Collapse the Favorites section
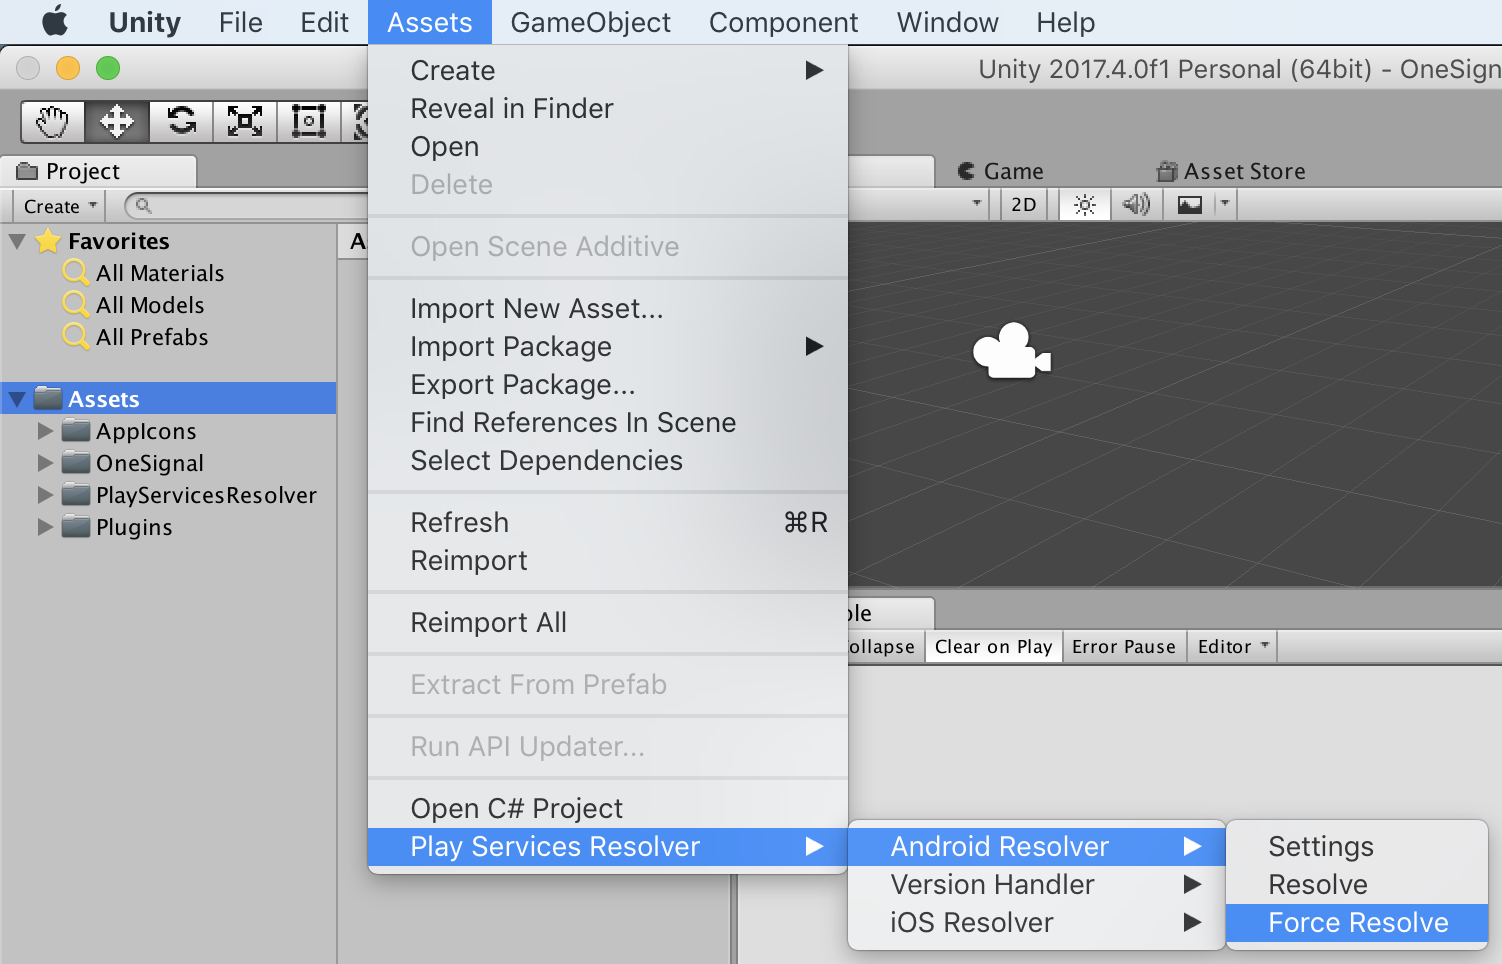 pyautogui.click(x=17, y=241)
